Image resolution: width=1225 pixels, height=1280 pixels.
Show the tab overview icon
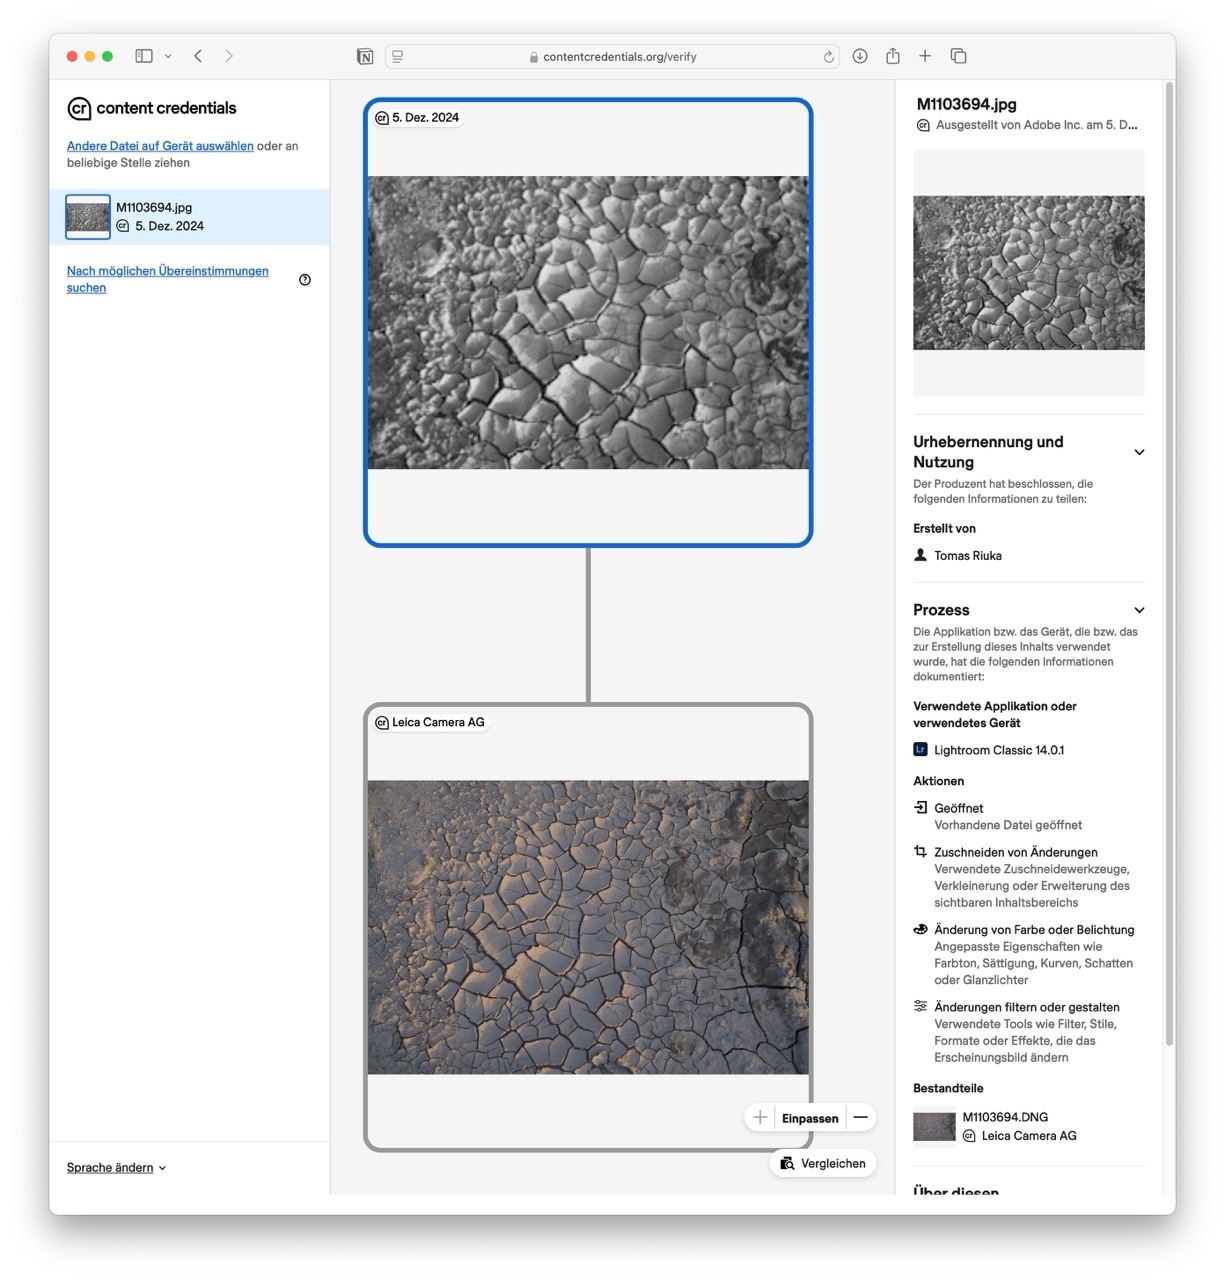click(958, 56)
